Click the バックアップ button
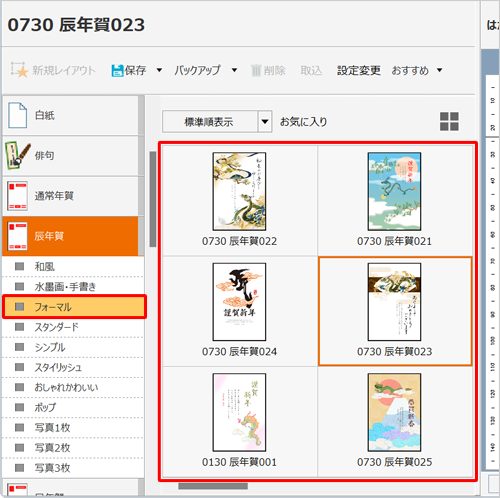500x498 pixels. [x=197, y=70]
